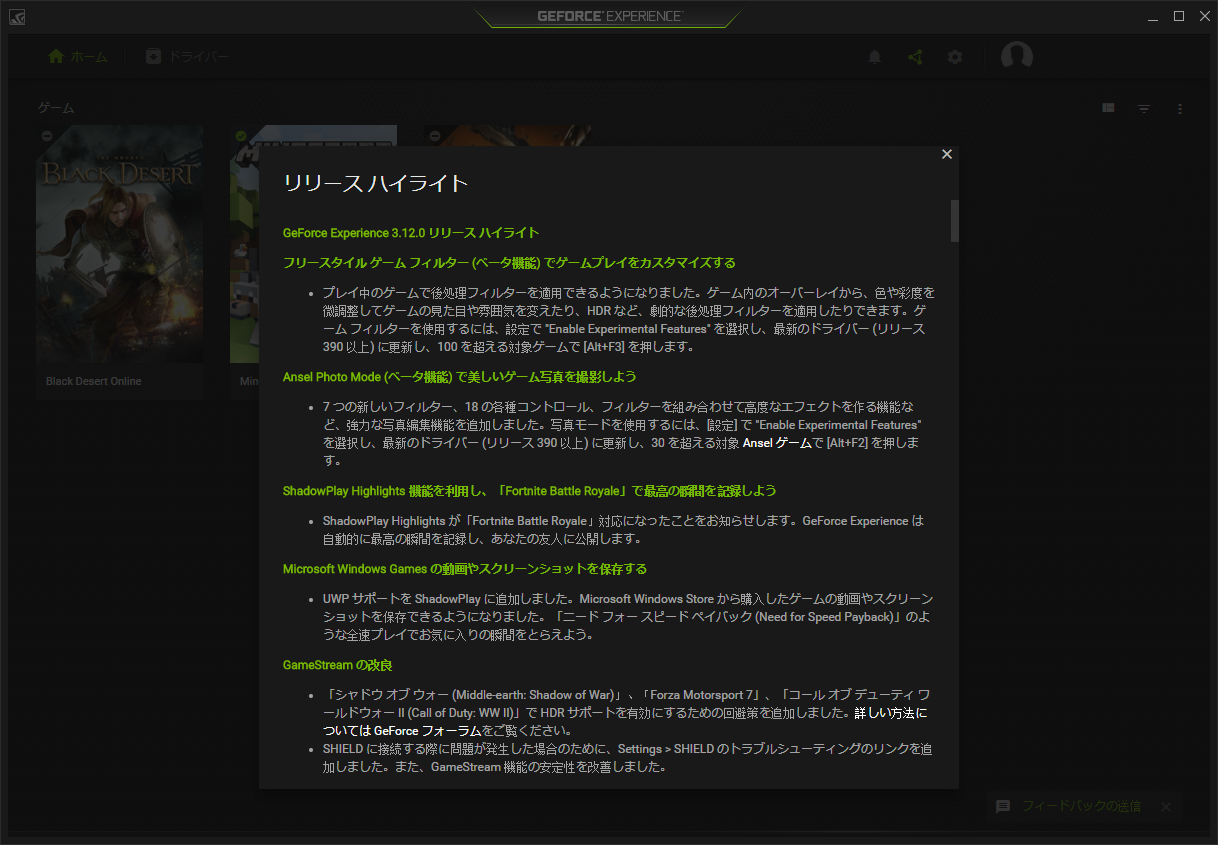This screenshot has height=845, width=1218.
Task: Click the Minecraft optimized checkmark badge
Action: (x=241, y=136)
